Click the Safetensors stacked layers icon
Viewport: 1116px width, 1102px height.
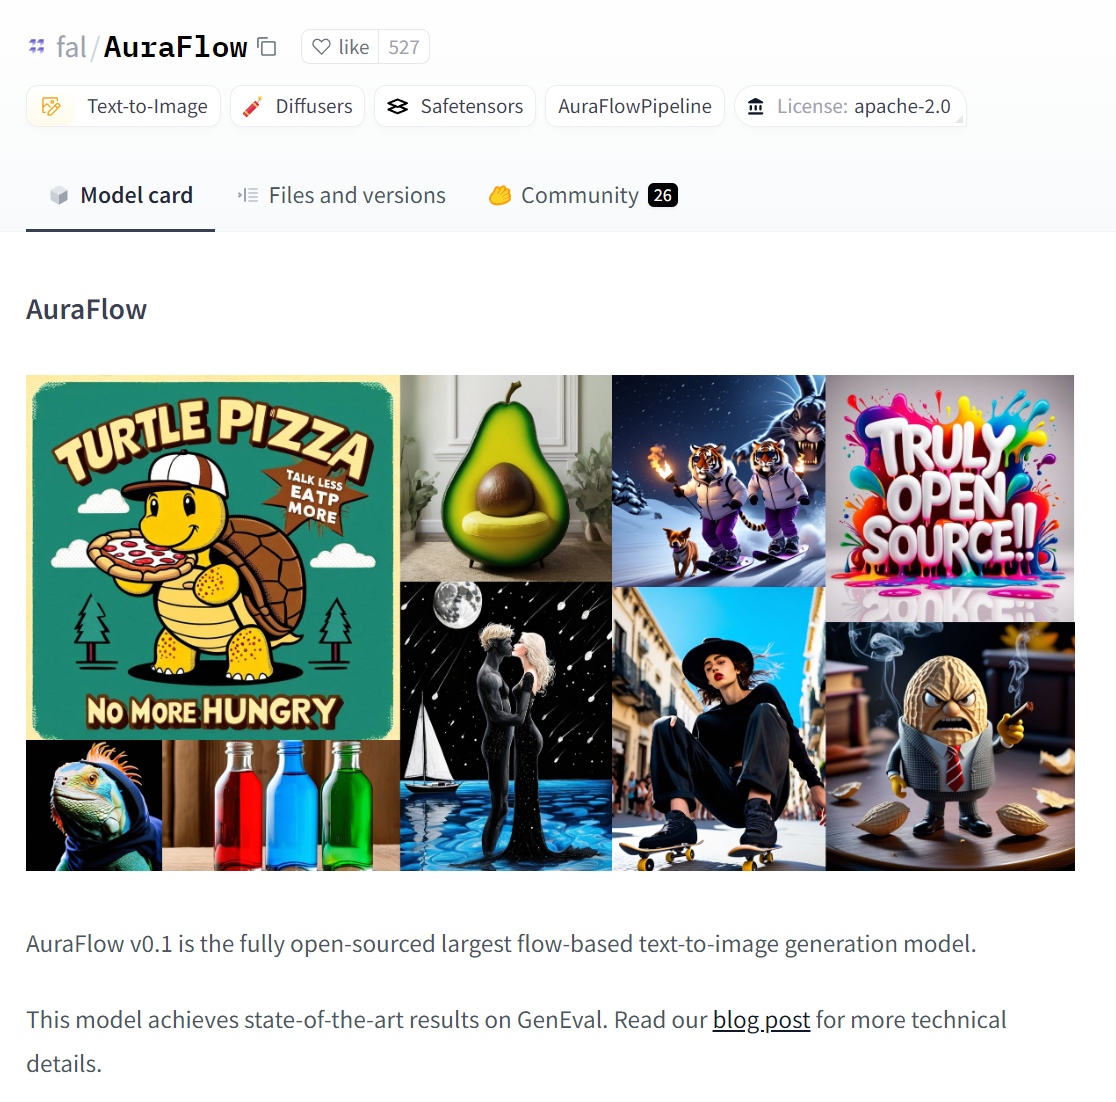[x=397, y=106]
